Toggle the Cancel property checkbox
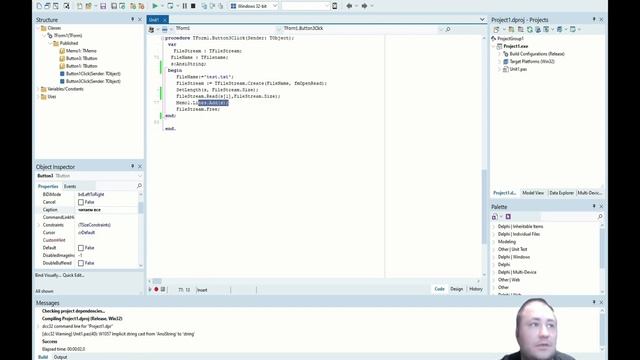The height and width of the screenshot is (360, 640). 81,202
